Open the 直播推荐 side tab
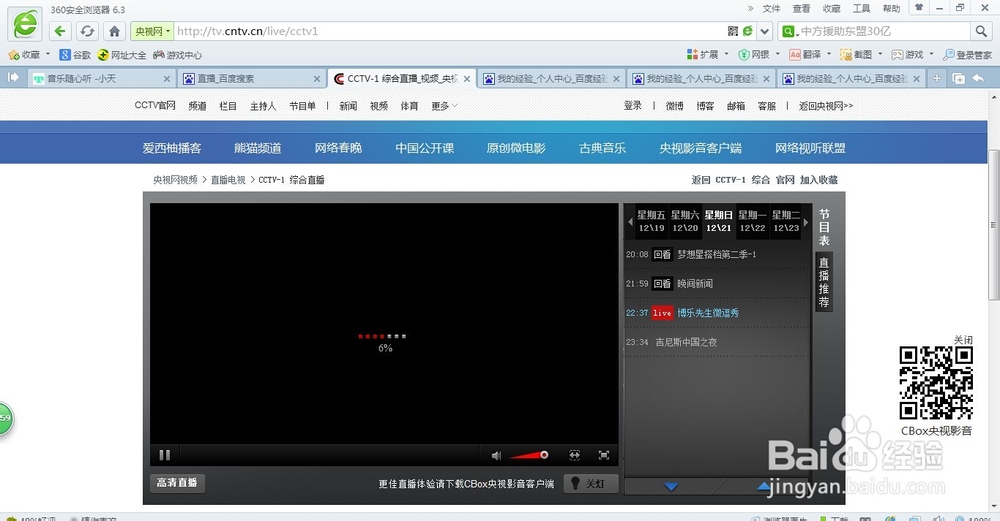 pyautogui.click(x=824, y=282)
